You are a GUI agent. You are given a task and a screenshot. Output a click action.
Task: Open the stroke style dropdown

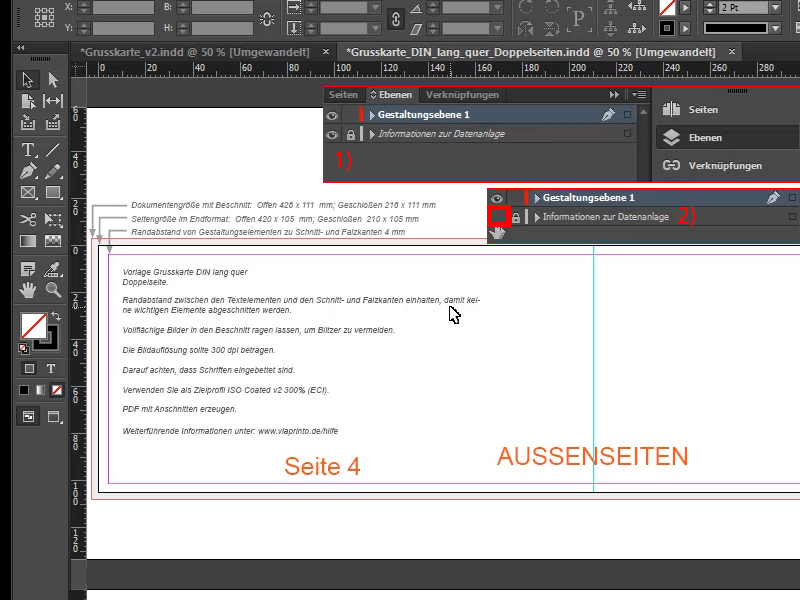(x=775, y=29)
